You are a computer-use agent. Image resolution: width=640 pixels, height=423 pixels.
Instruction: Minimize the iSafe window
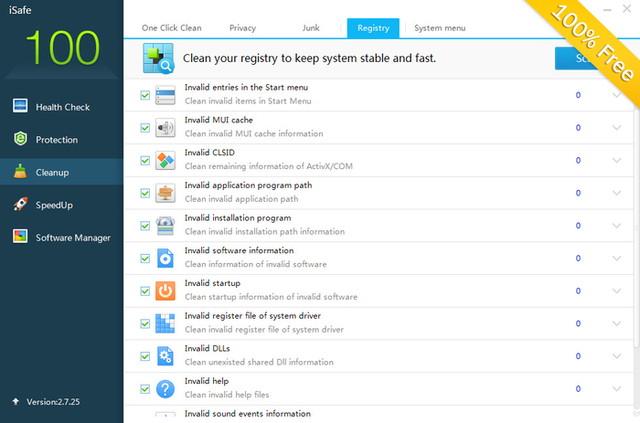607,9
